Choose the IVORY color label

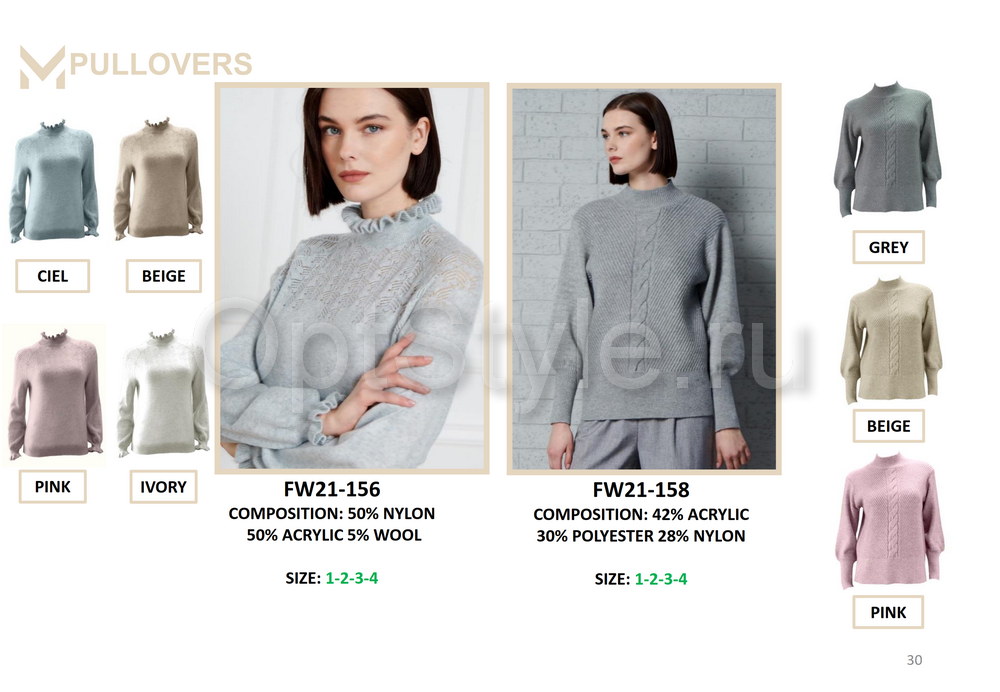click(163, 487)
